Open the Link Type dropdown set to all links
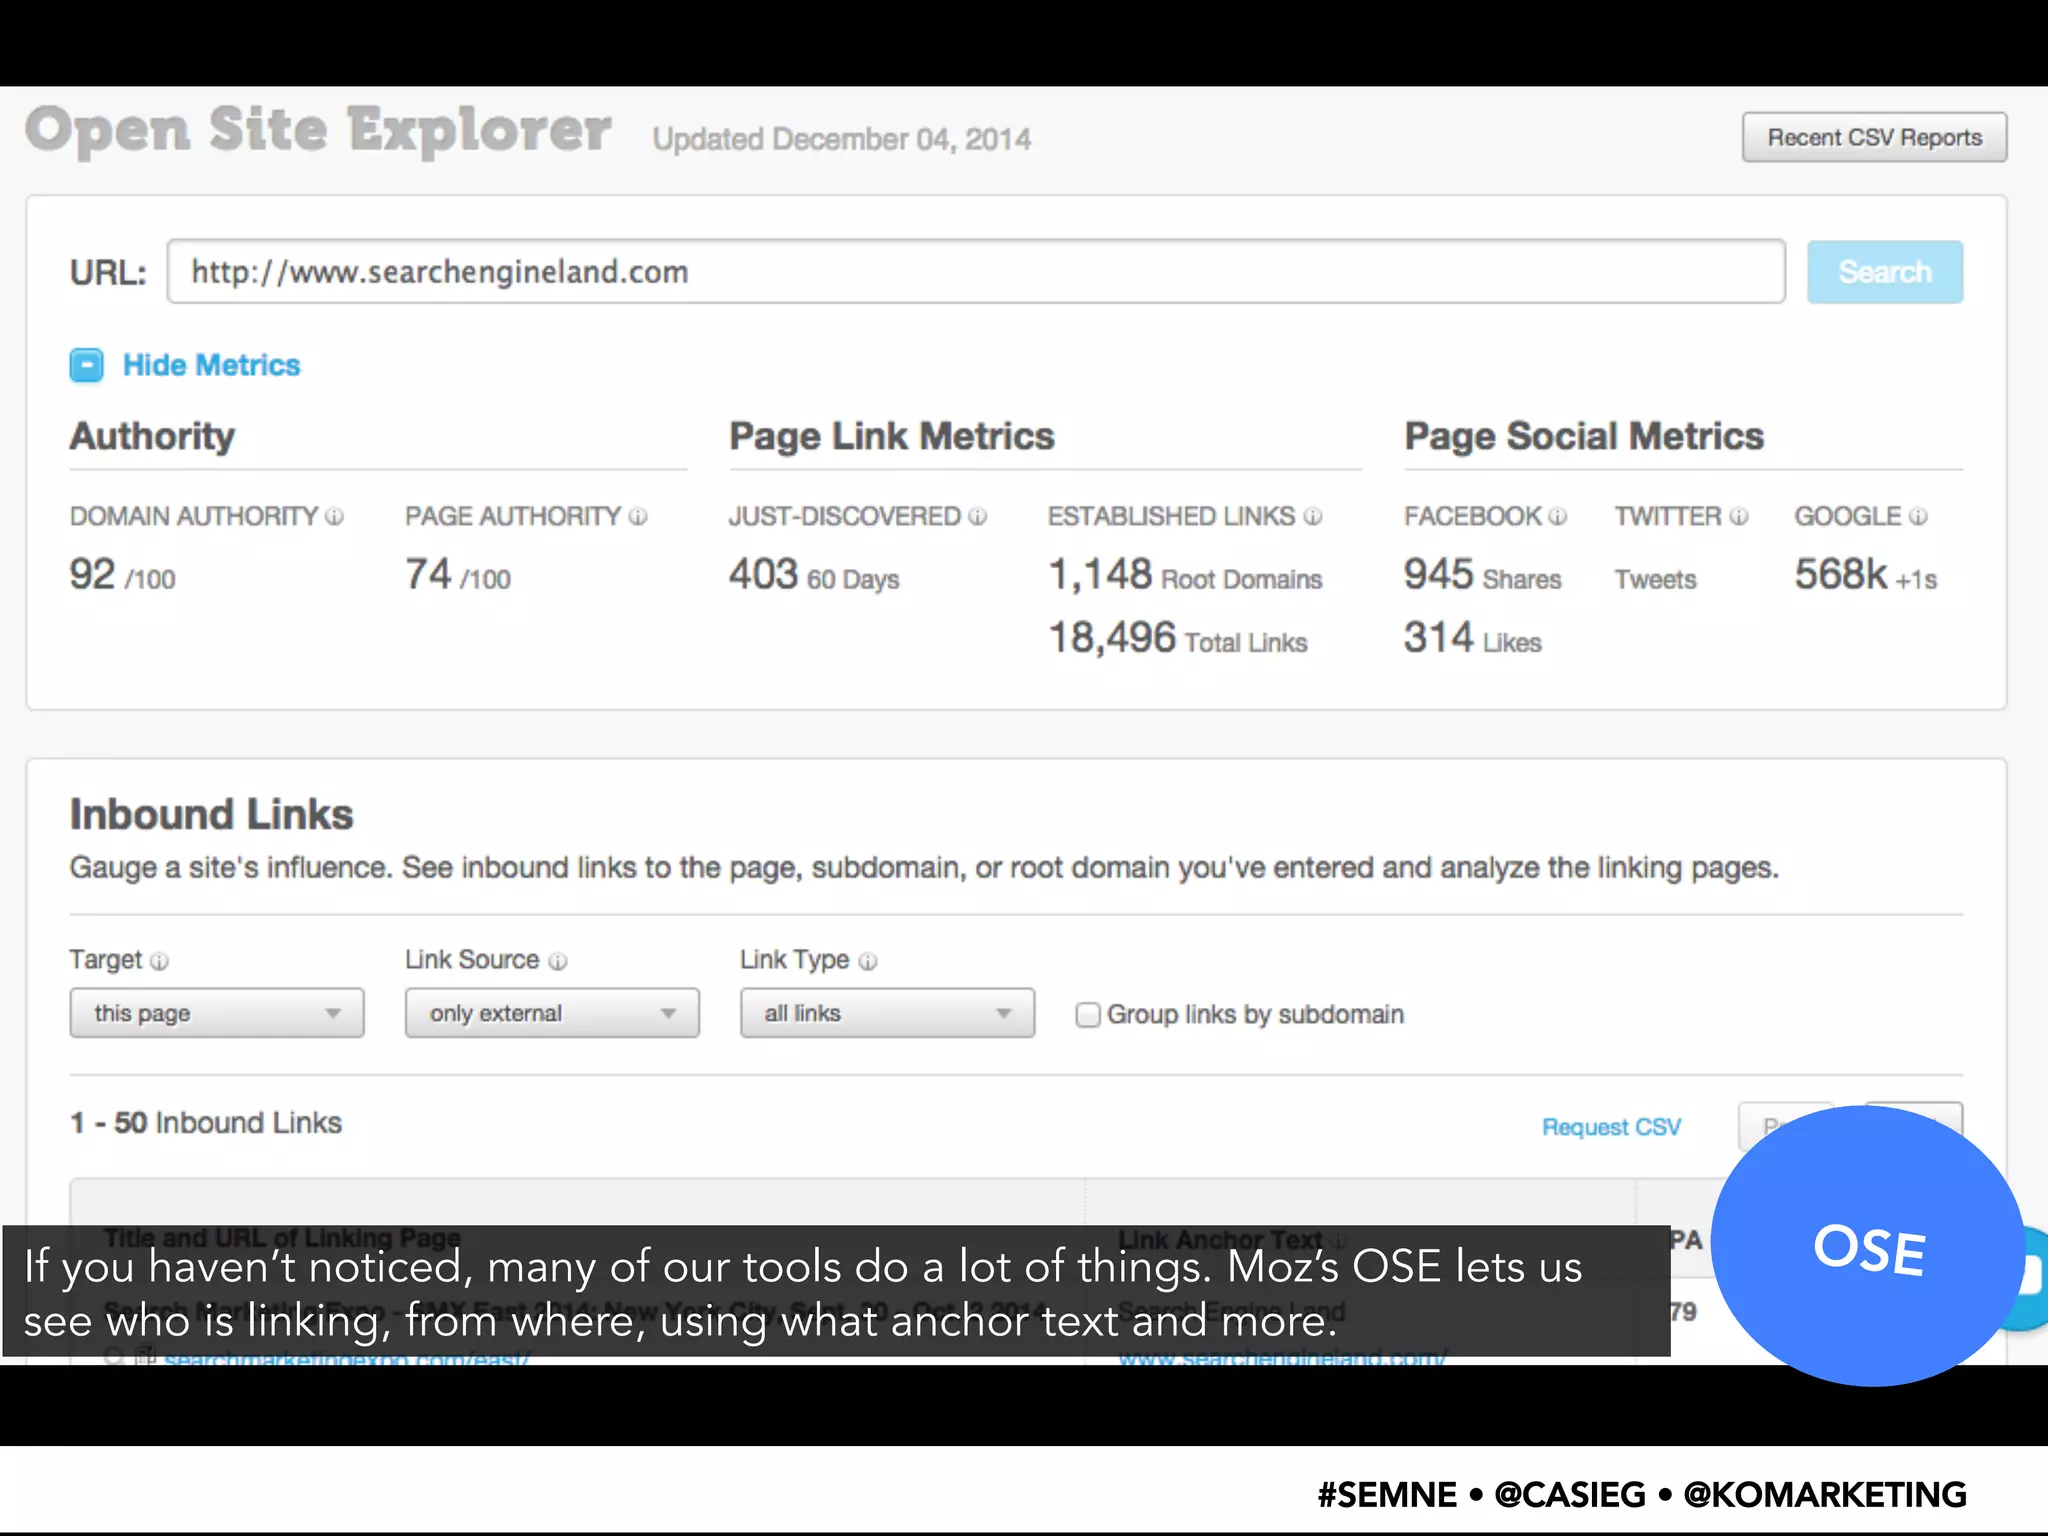Viewport: 2048px width, 1536px height. tap(887, 1013)
